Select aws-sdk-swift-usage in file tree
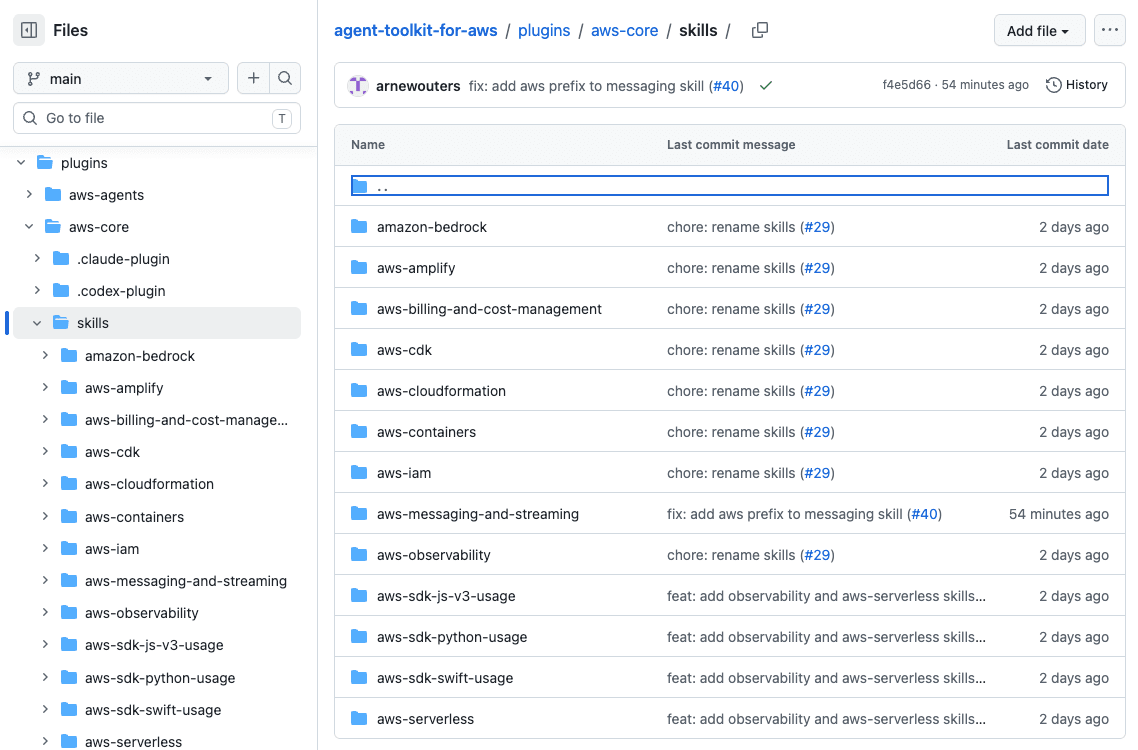The height and width of the screenshot is (750, 1138). (x=153, y=709)
